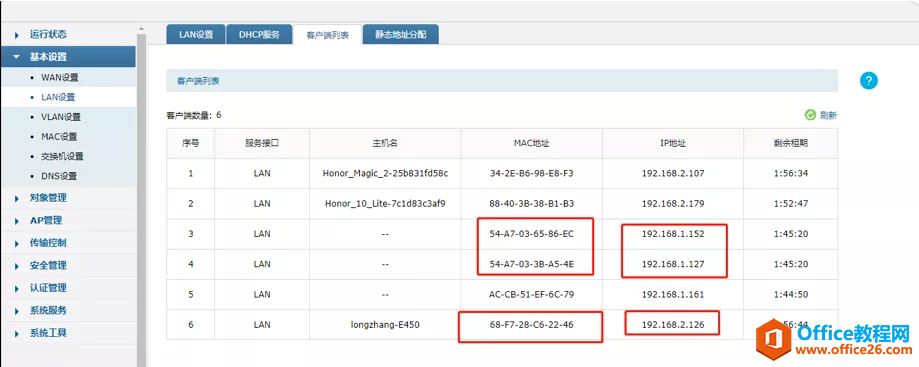Viewport: 919px width, 367px height.
Task: Click the green refresh icon
Action: [x=811, y=115]
